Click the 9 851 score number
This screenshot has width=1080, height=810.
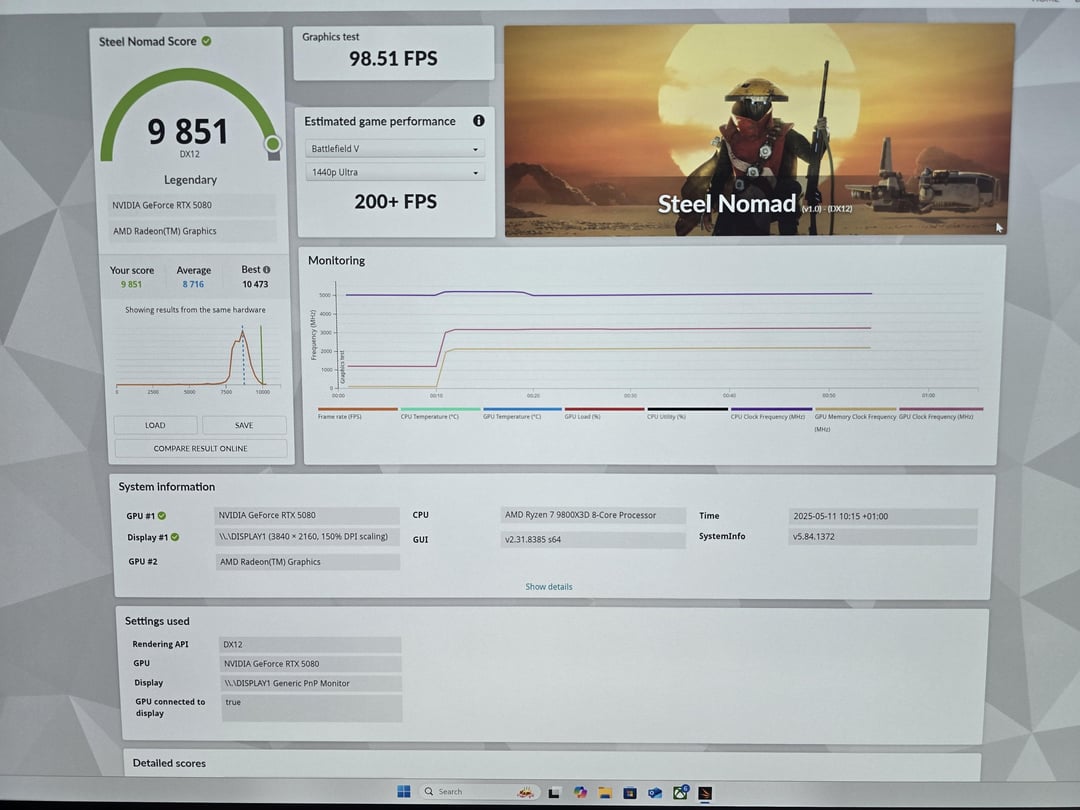pos(187,131)
